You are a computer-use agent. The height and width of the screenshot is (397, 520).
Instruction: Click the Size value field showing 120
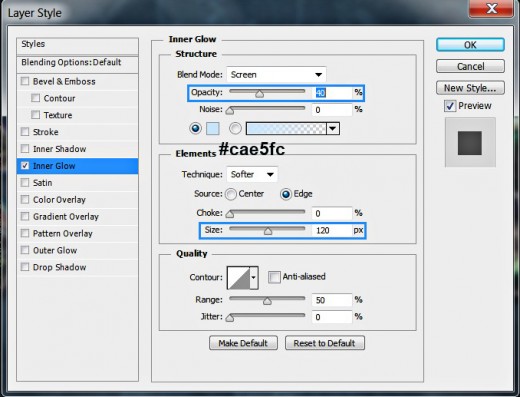(x=332, y=230)
